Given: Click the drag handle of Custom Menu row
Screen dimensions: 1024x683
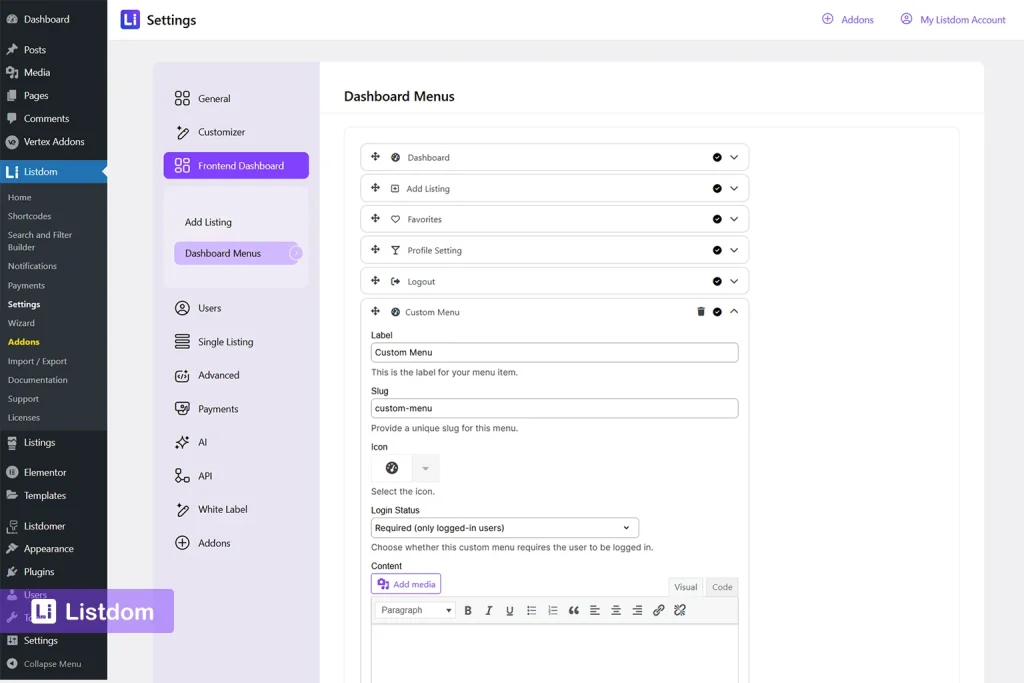Looking at the screenshot, I should [x=376, y=311].
